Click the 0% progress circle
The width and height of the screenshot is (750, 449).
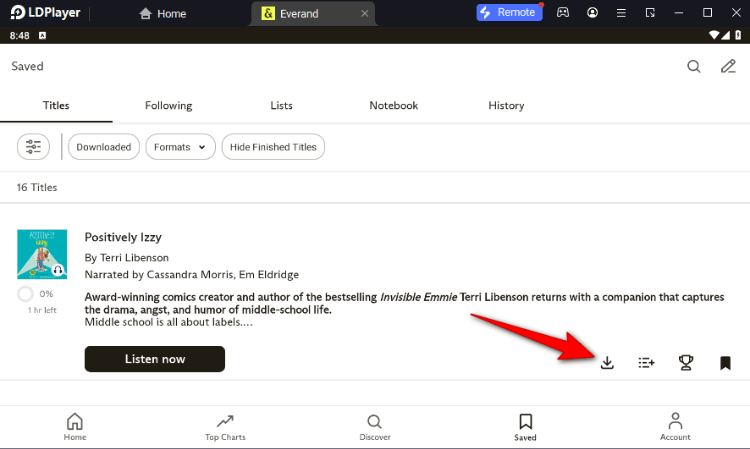pos(25,294)
